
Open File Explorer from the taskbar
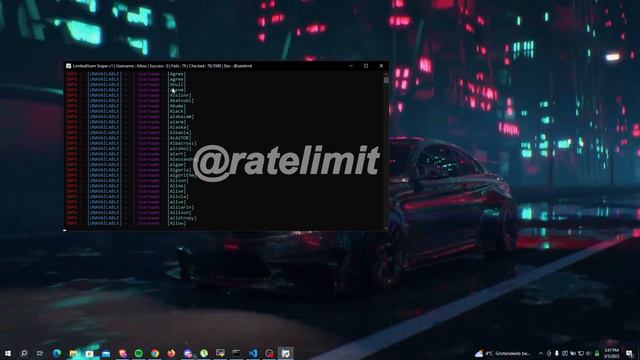tap(73, 353)
